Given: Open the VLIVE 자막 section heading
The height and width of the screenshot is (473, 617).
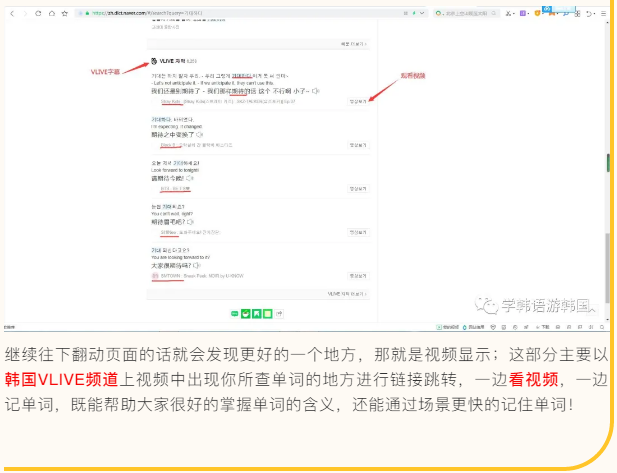Looking at the screenshot, I should click(172, 61).
